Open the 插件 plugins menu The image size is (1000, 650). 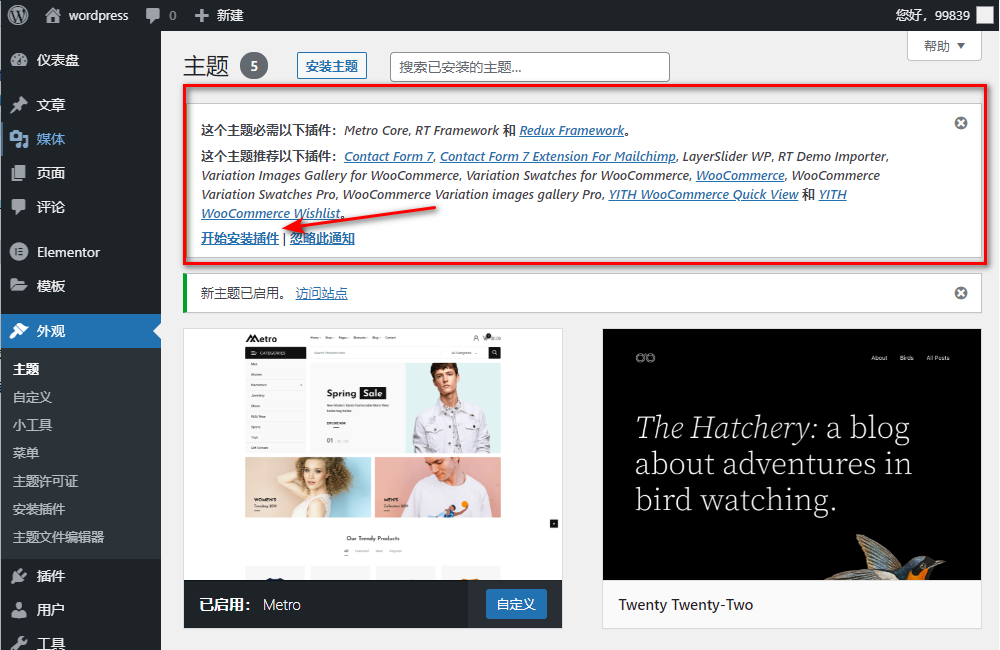pyautogui.click(x=50, y=576)
